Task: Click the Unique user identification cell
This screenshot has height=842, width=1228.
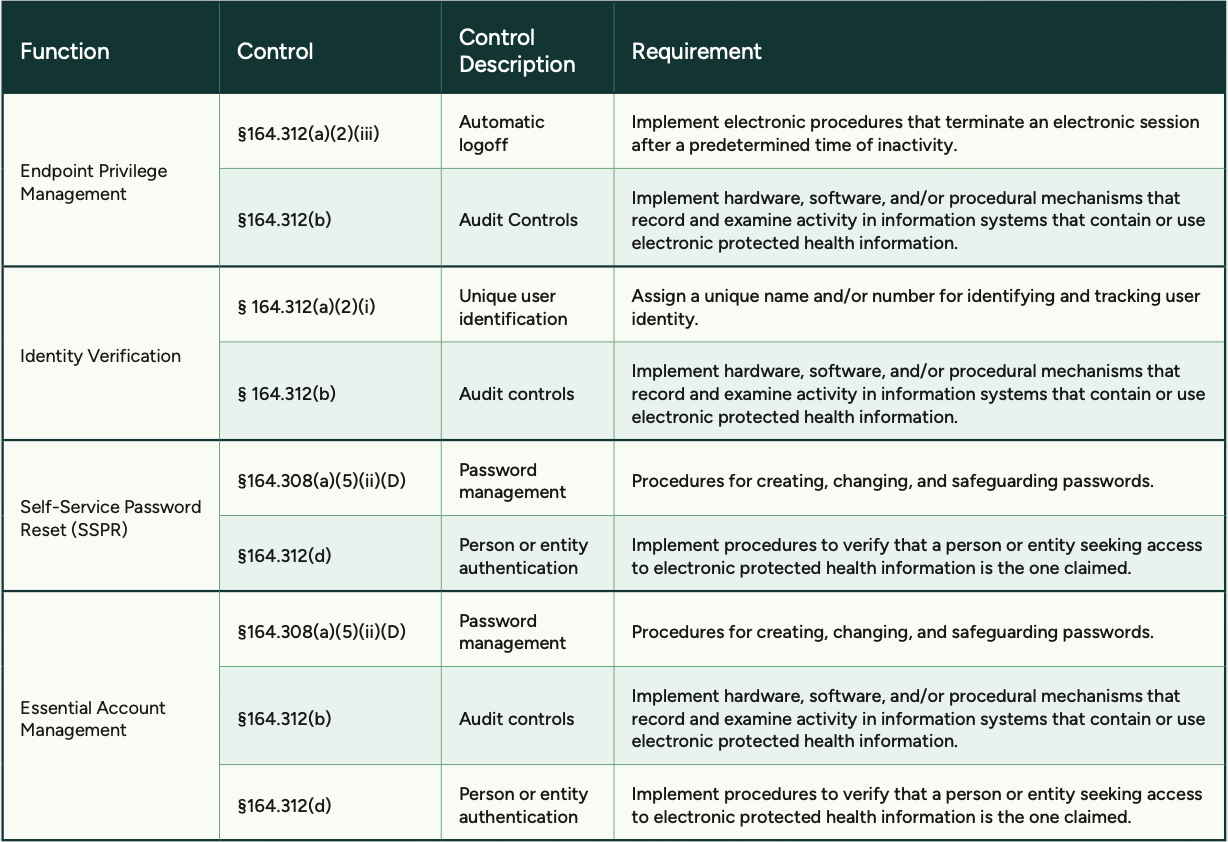Action: pyautogui.click(x=513, y=307)
